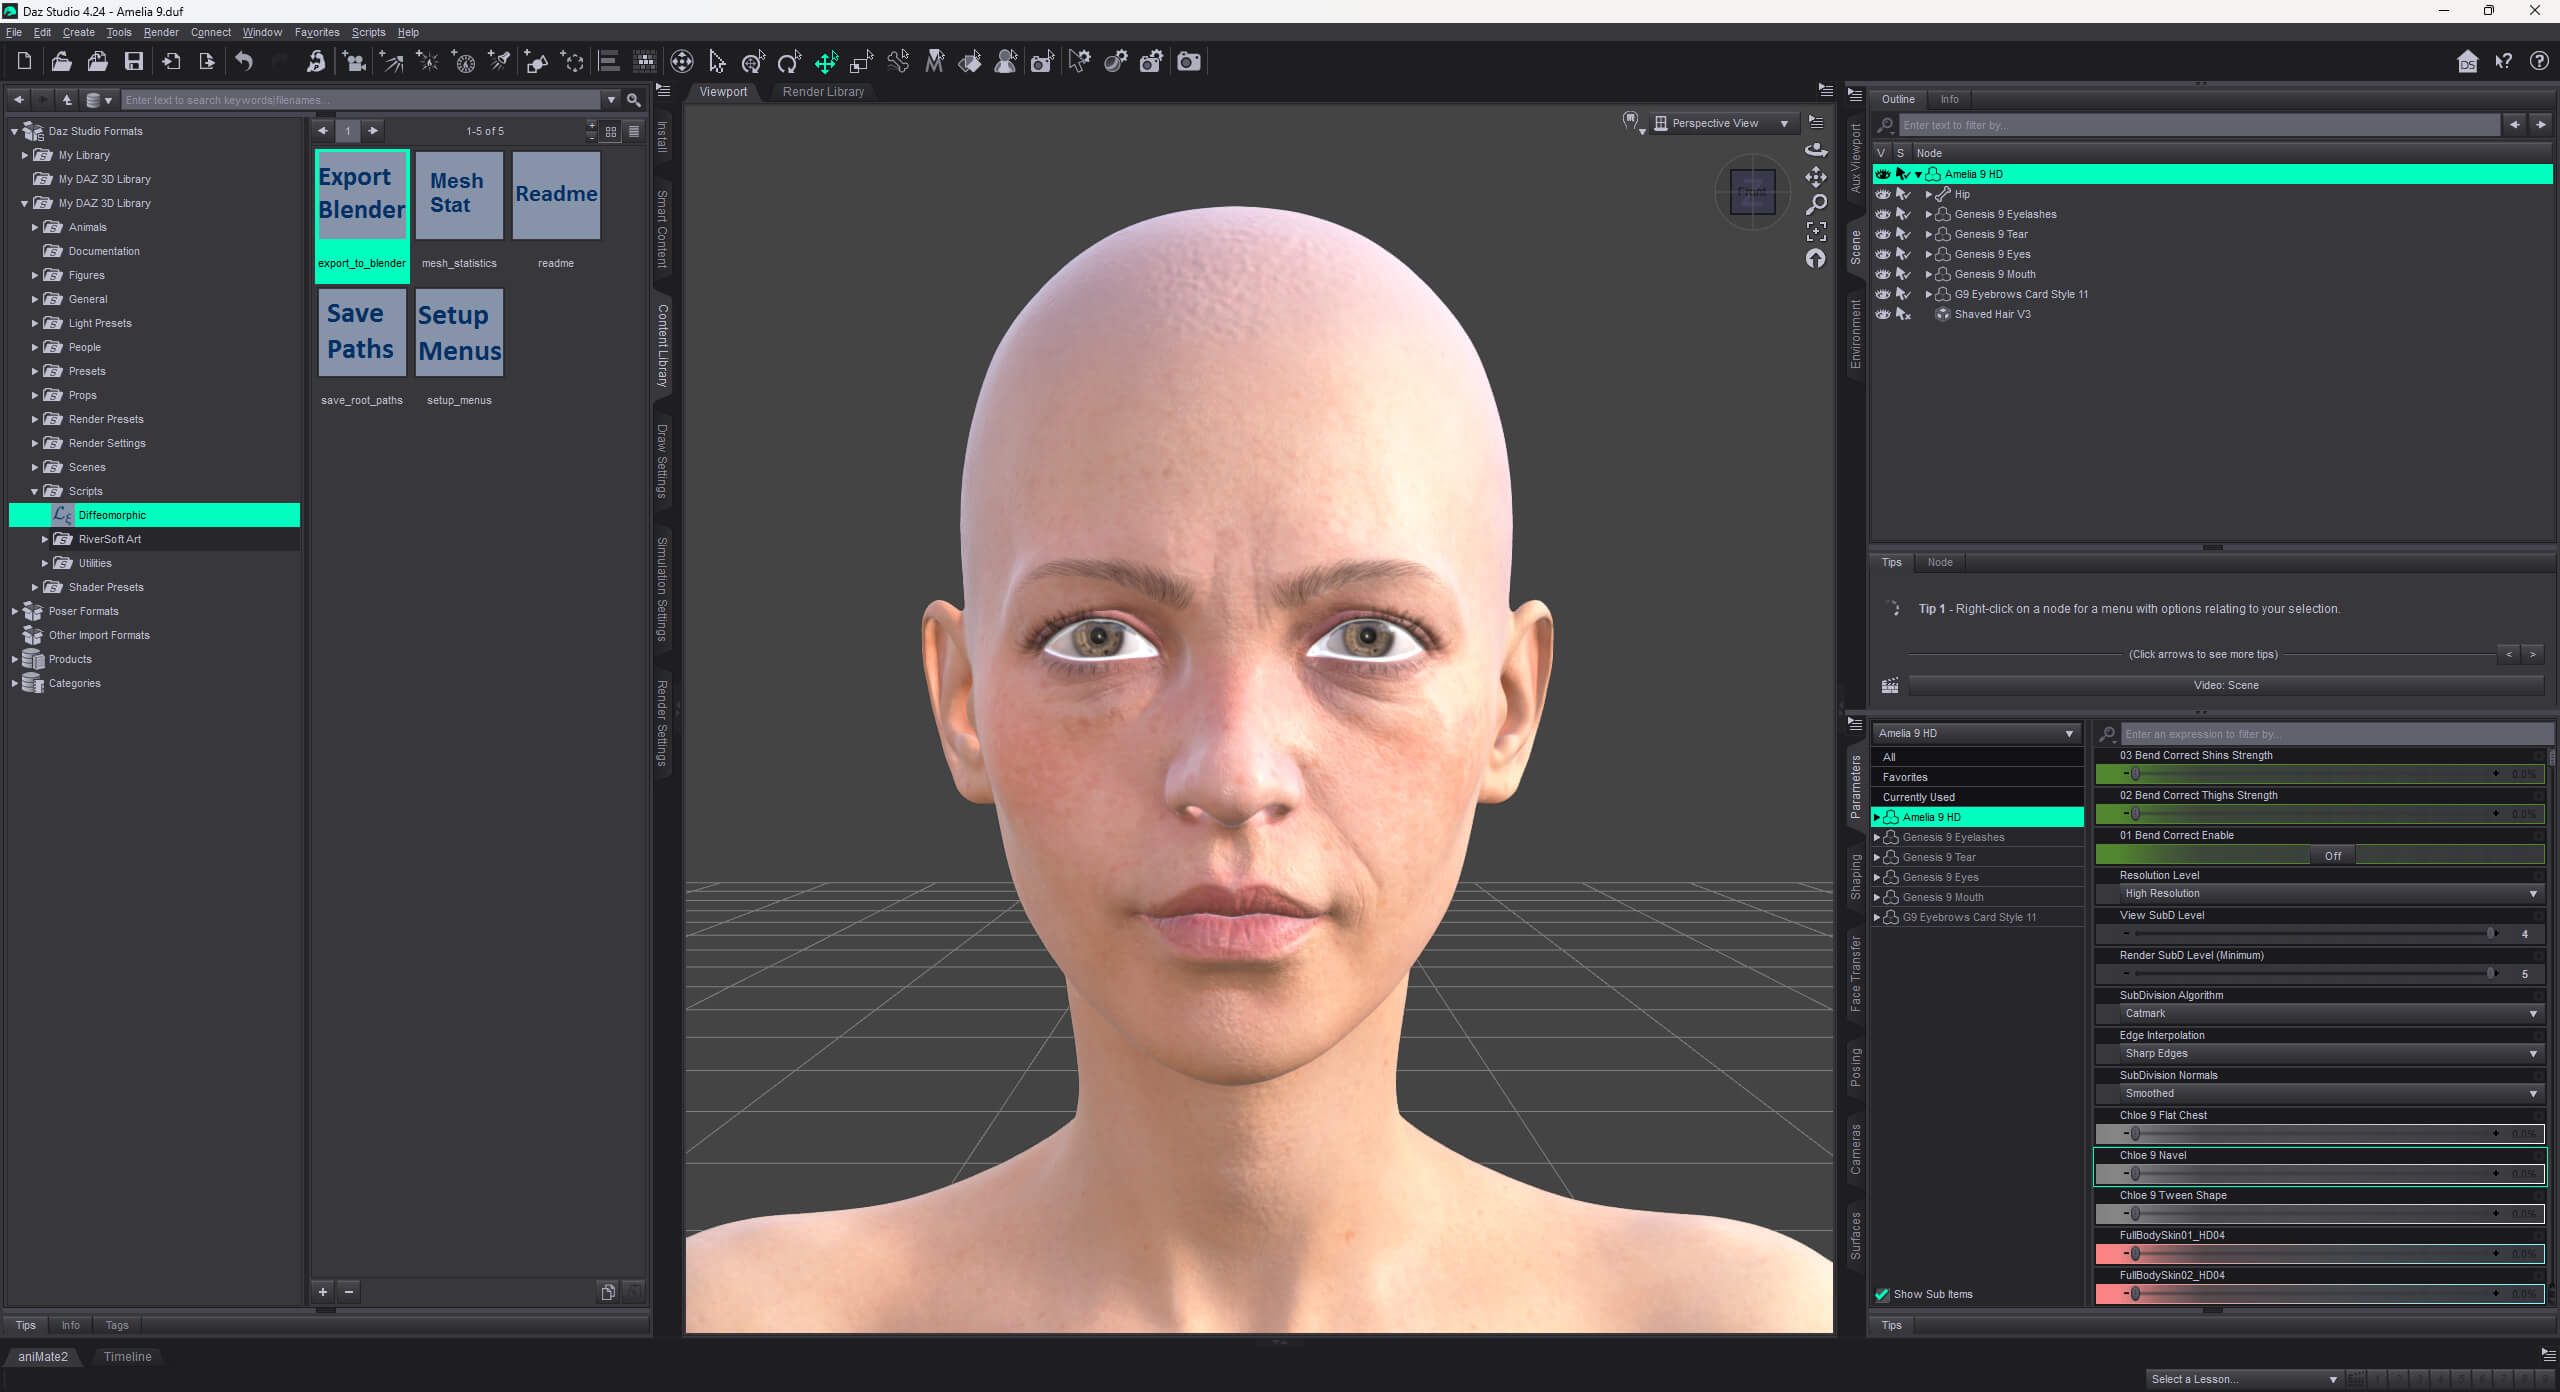
Task: Hide Shaved Hair V3 with eye icon
Action: coord(1883,314)
